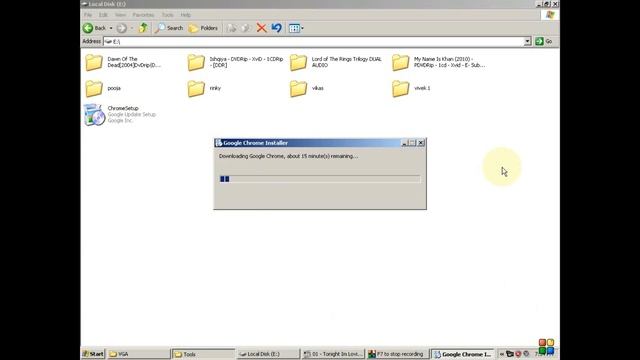
Task: Toggle the Folders pane button
Action: pos(203,28)
